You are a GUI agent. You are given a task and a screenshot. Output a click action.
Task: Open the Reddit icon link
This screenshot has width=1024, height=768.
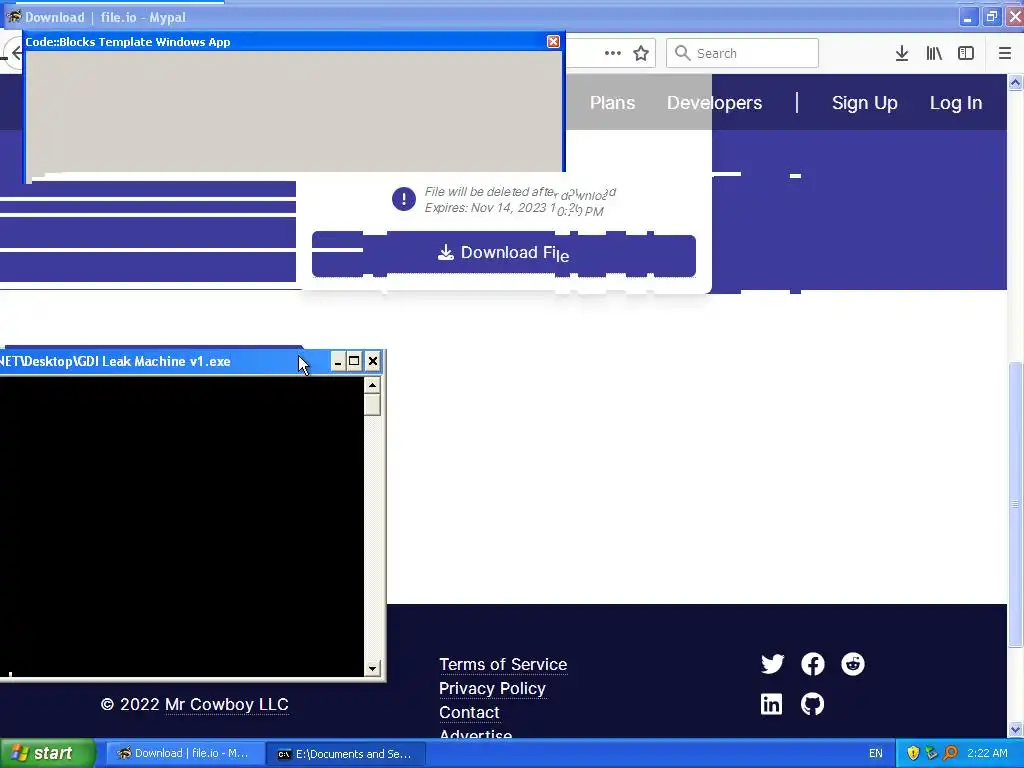pyautogui.click(x=852, y=664)
